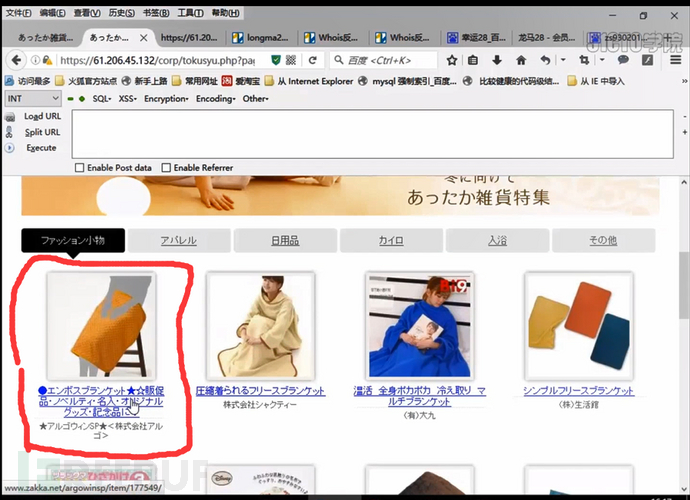
Task: Expand the Encryption menu in HackBar
Action: (x=166, y=99)
